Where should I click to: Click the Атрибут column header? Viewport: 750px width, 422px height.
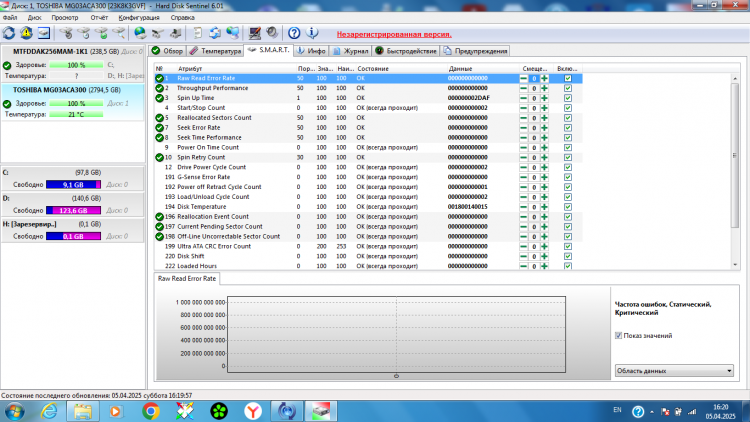(190, 68)
